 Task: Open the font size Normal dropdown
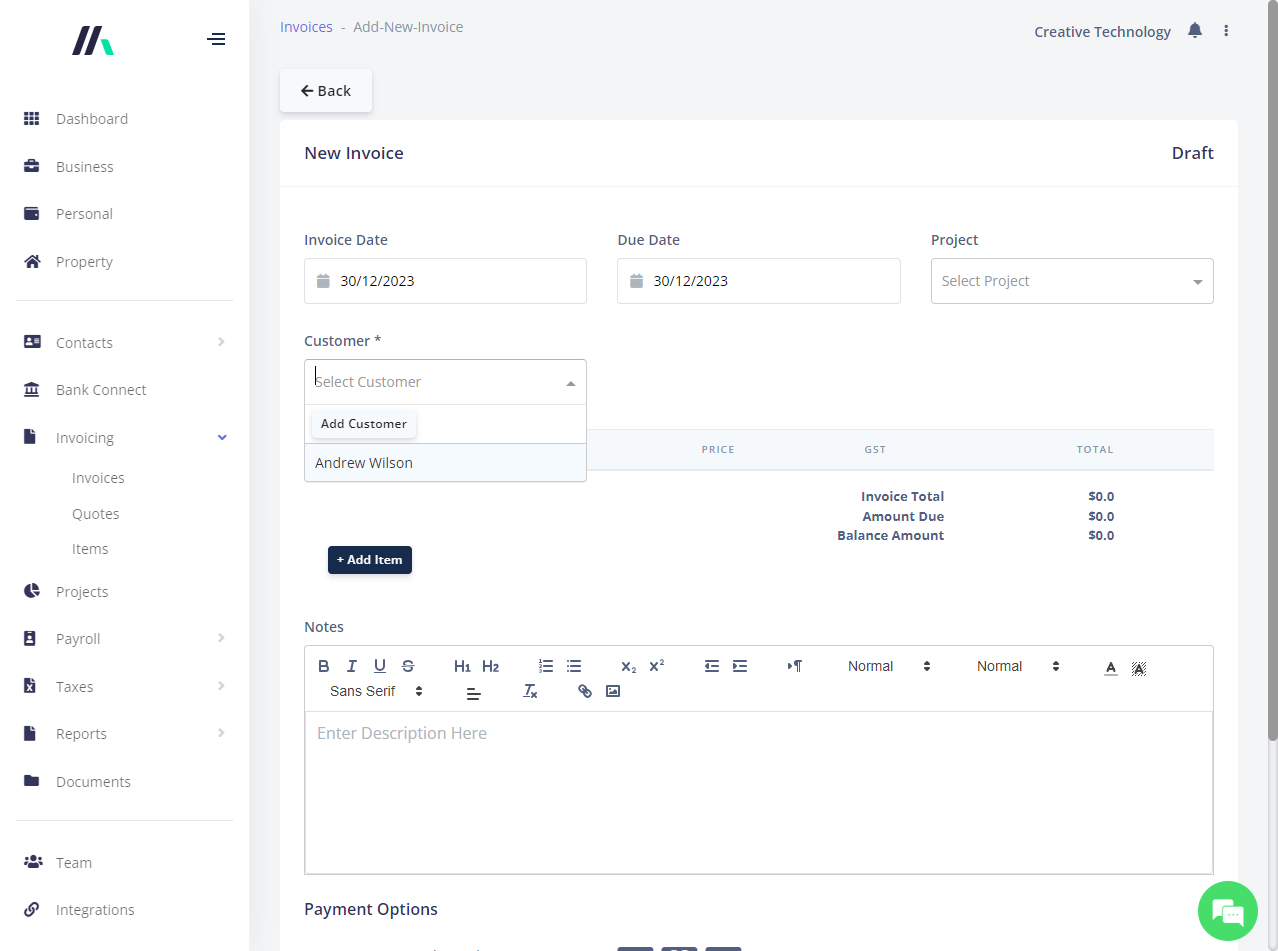(889, 666)
